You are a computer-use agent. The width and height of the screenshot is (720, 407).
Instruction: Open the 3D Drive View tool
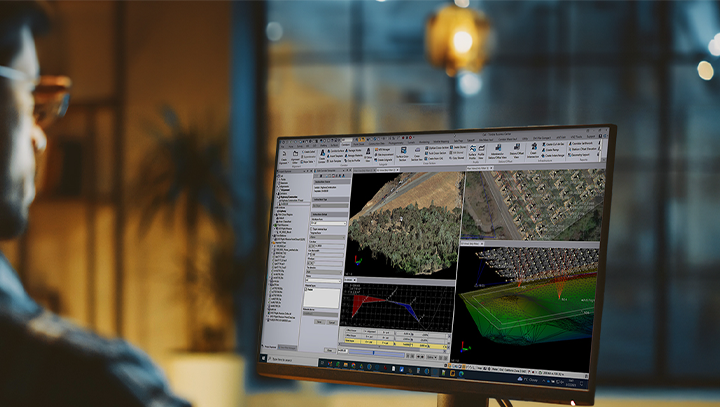pyautogui.click(x=368, y=155)
